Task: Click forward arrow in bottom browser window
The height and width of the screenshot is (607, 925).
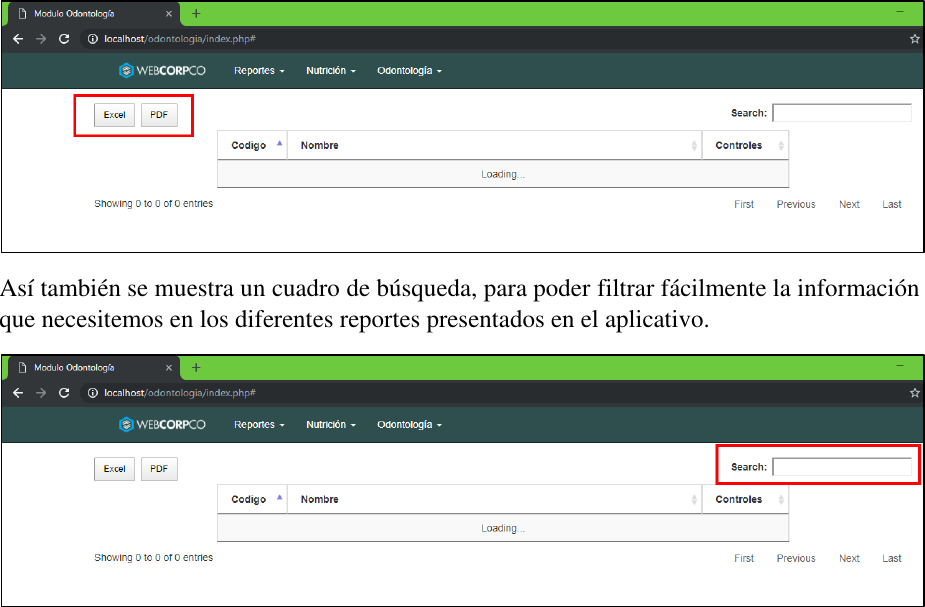Action: coord(41,393)
